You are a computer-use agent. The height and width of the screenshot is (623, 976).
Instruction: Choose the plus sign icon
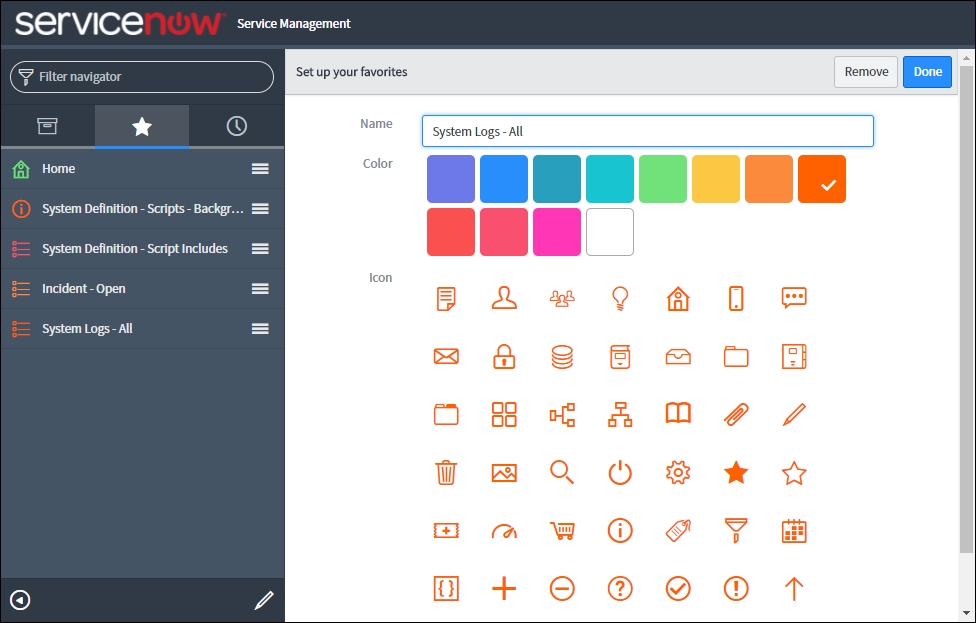504,588
